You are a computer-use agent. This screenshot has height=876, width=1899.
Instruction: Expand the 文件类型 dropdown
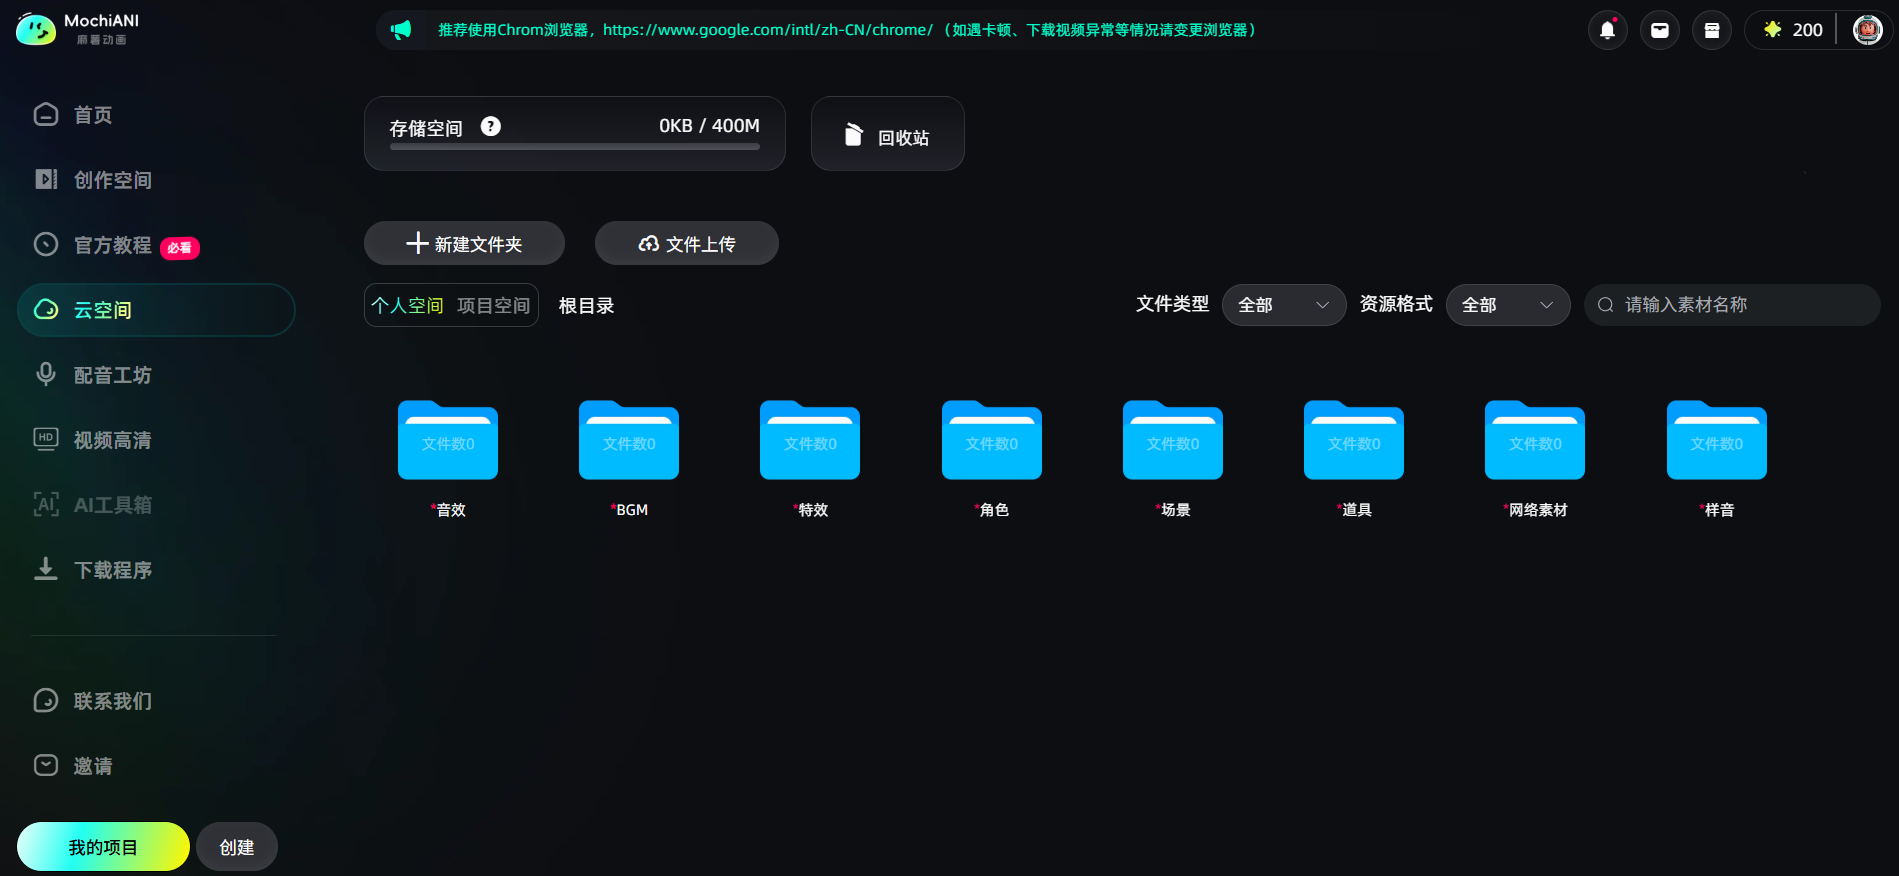1284,305
